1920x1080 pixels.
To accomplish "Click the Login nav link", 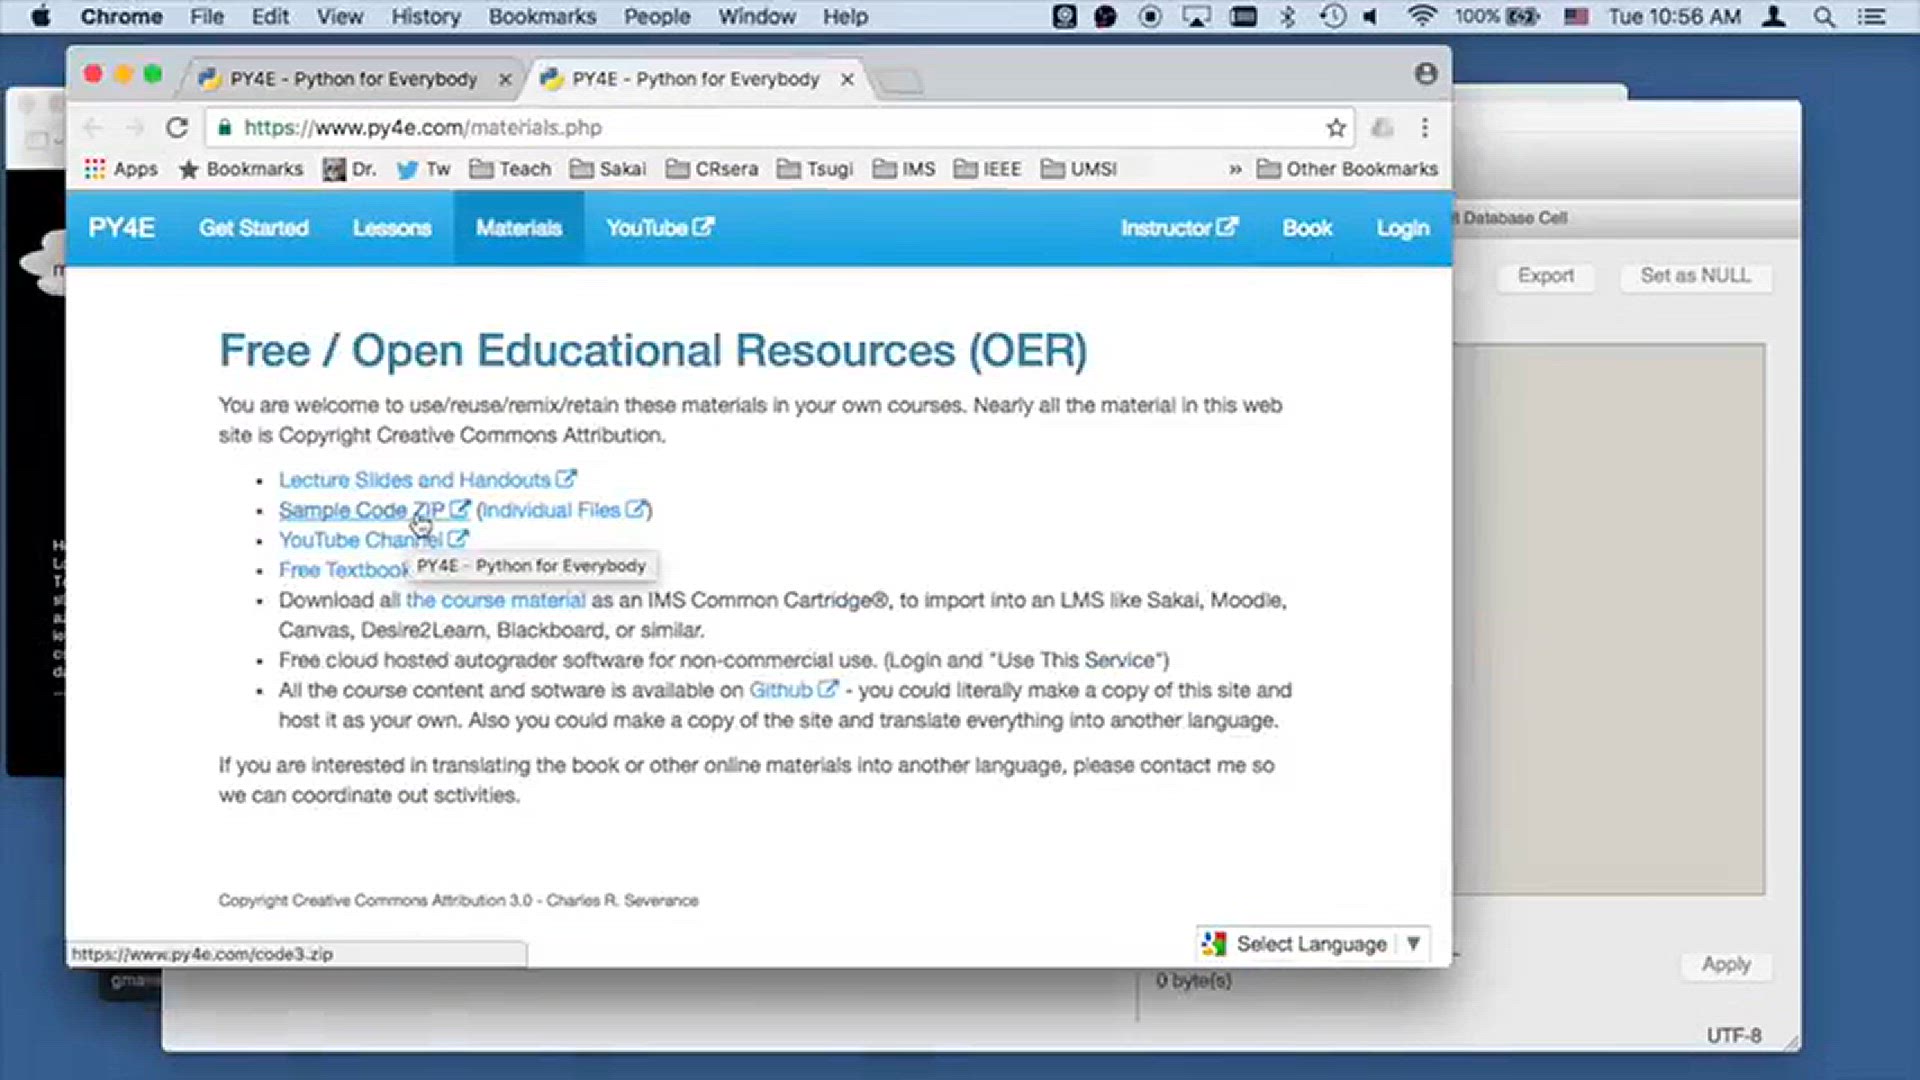I will 1403,228.
